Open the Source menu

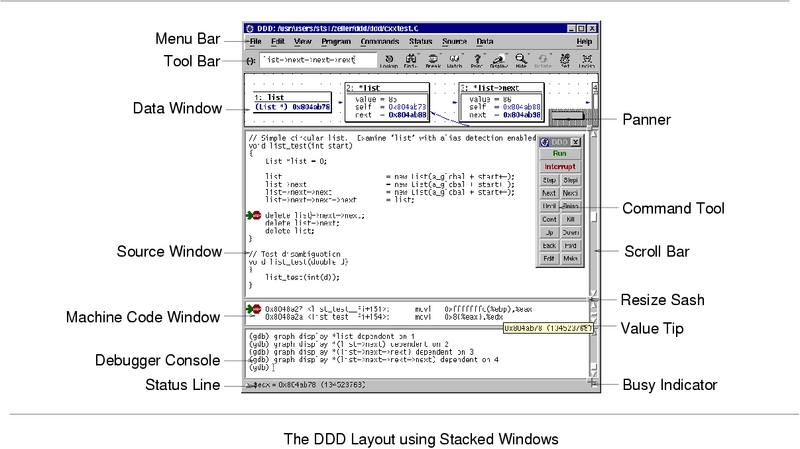tap(455, 42)
